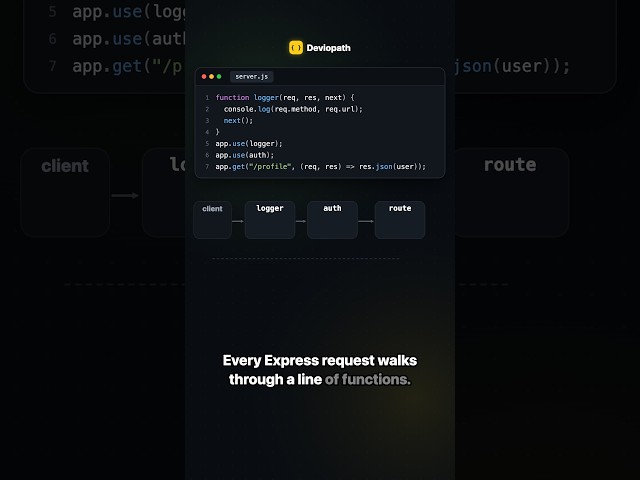The width and height of the screenshot is (640, 480).
Task: Select the server.js file tab
Action: coord(251,77)
